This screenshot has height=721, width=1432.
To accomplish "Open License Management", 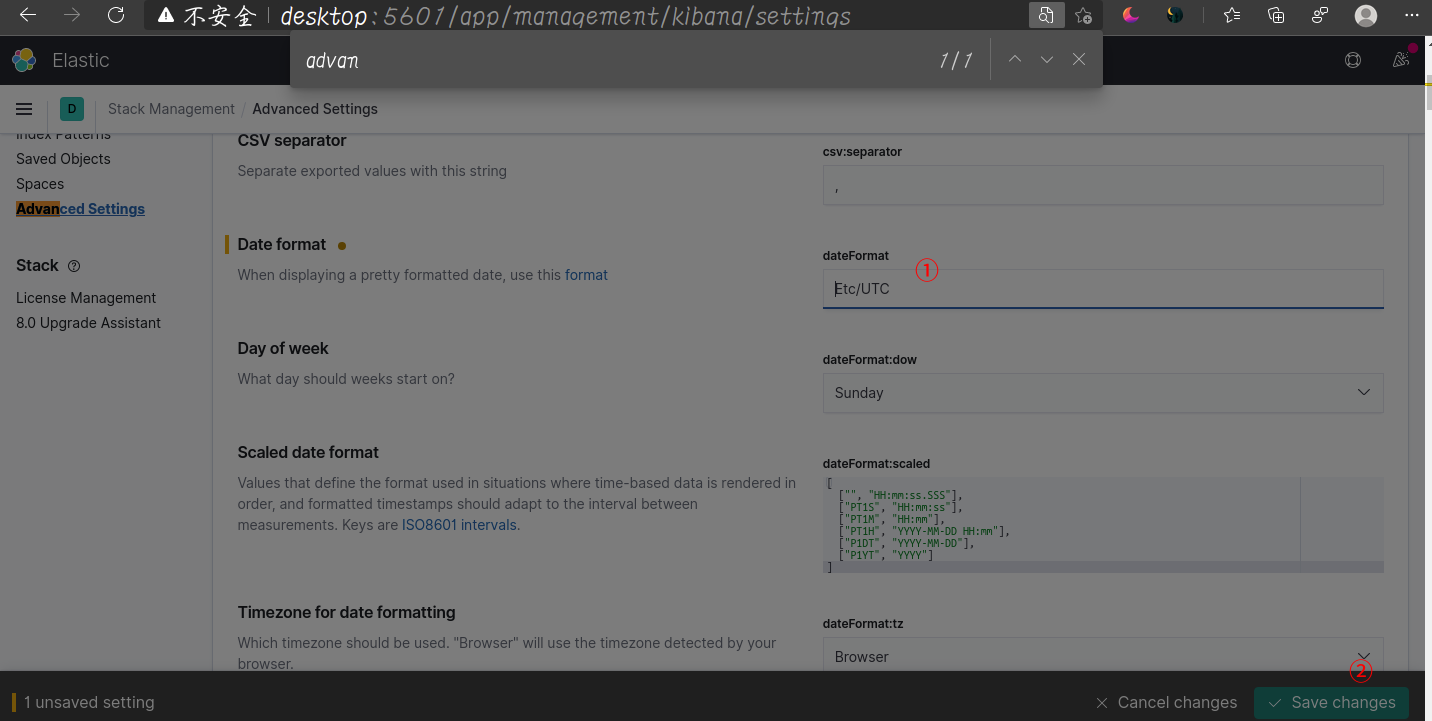I will [86, 297].
